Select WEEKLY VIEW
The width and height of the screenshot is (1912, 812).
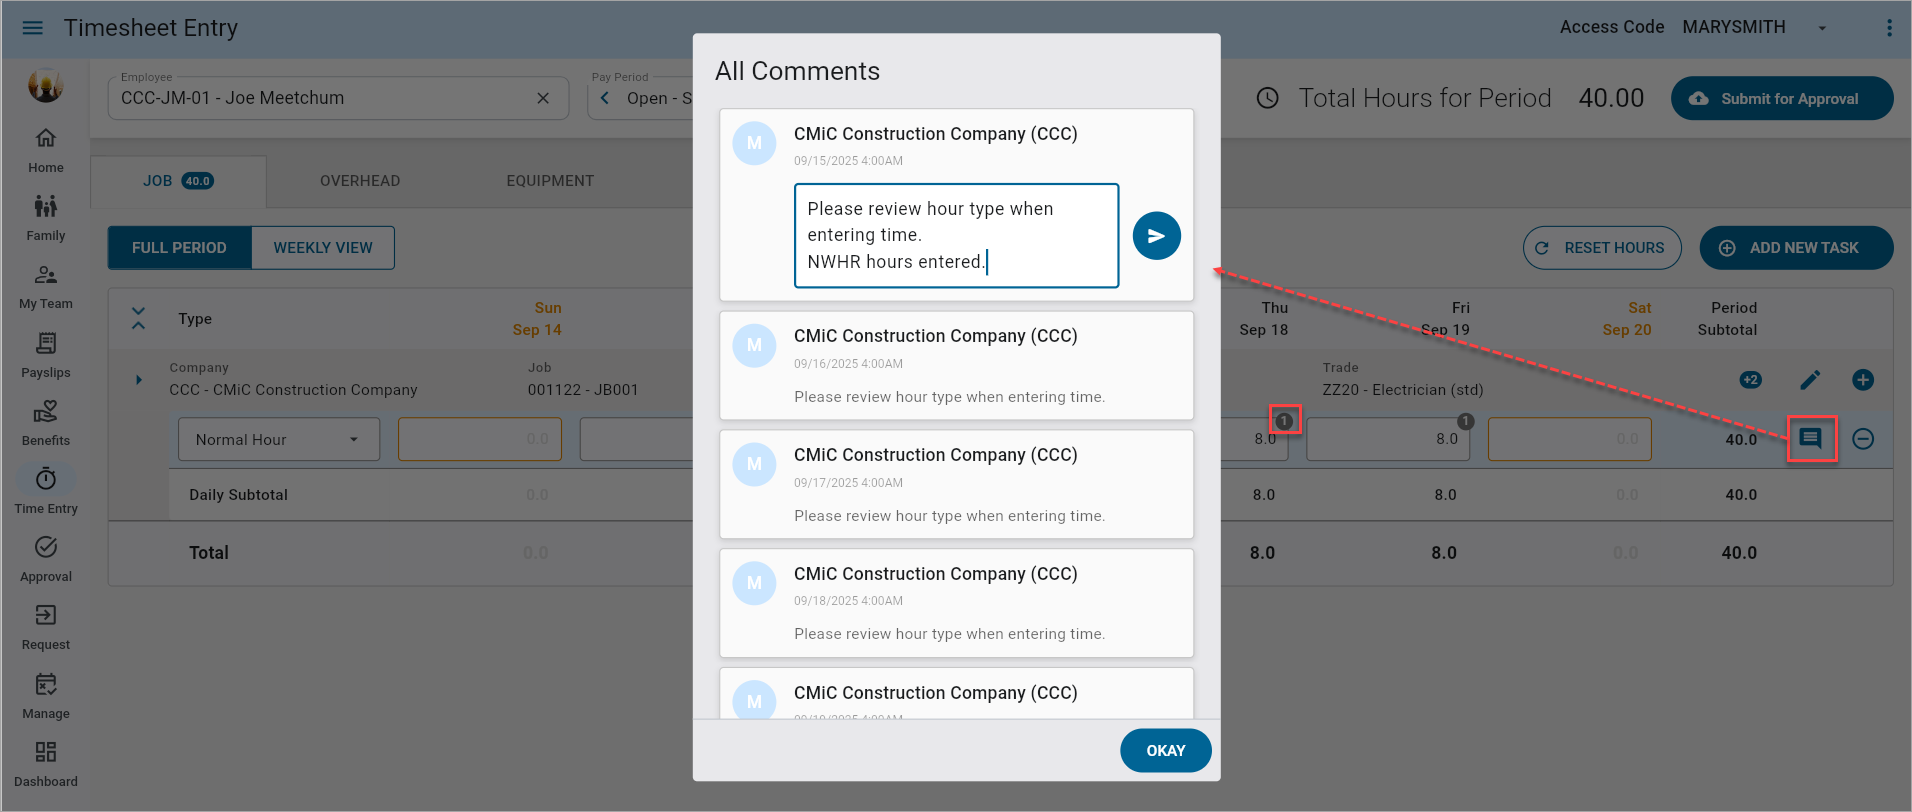(323, 248)
